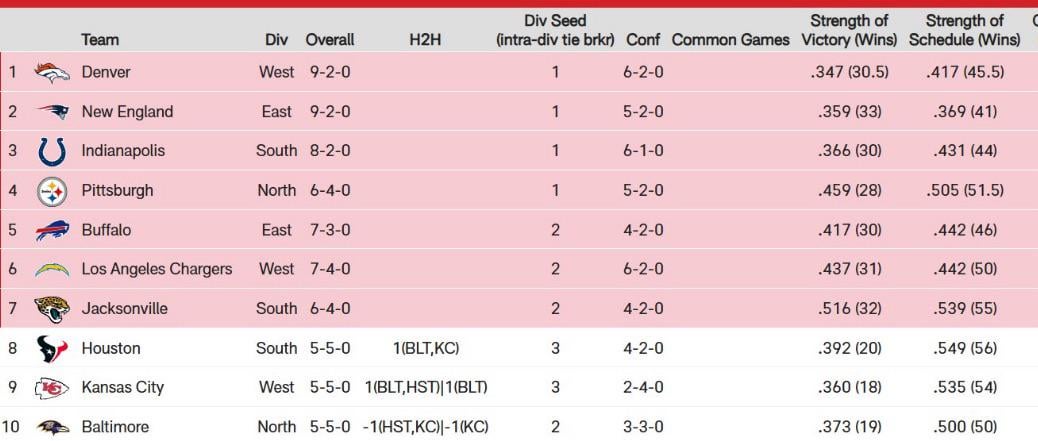Open the Jacksonville team name link
This screenshot has width=1038, height=441.
pos(124,309)
